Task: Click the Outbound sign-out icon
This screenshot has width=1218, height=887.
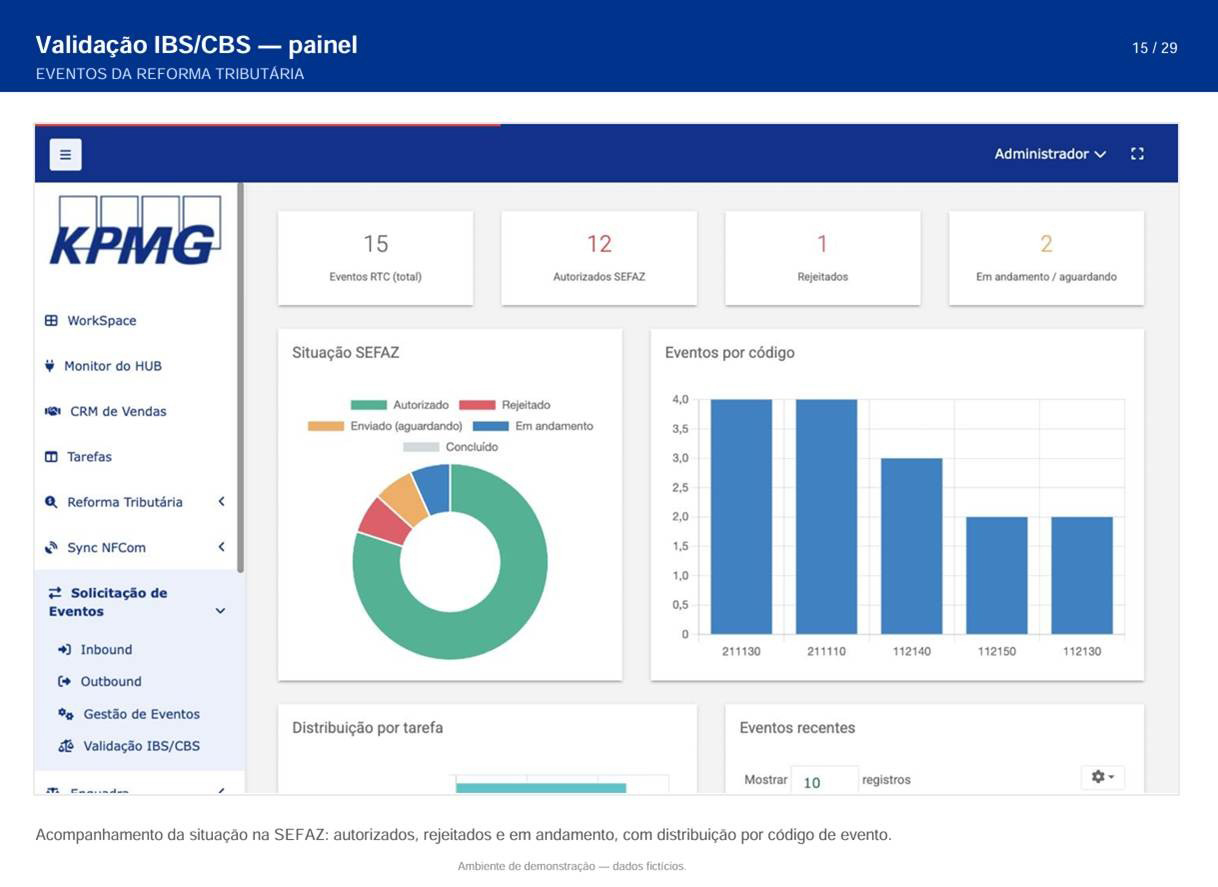Action: click(x=64, y=682)
